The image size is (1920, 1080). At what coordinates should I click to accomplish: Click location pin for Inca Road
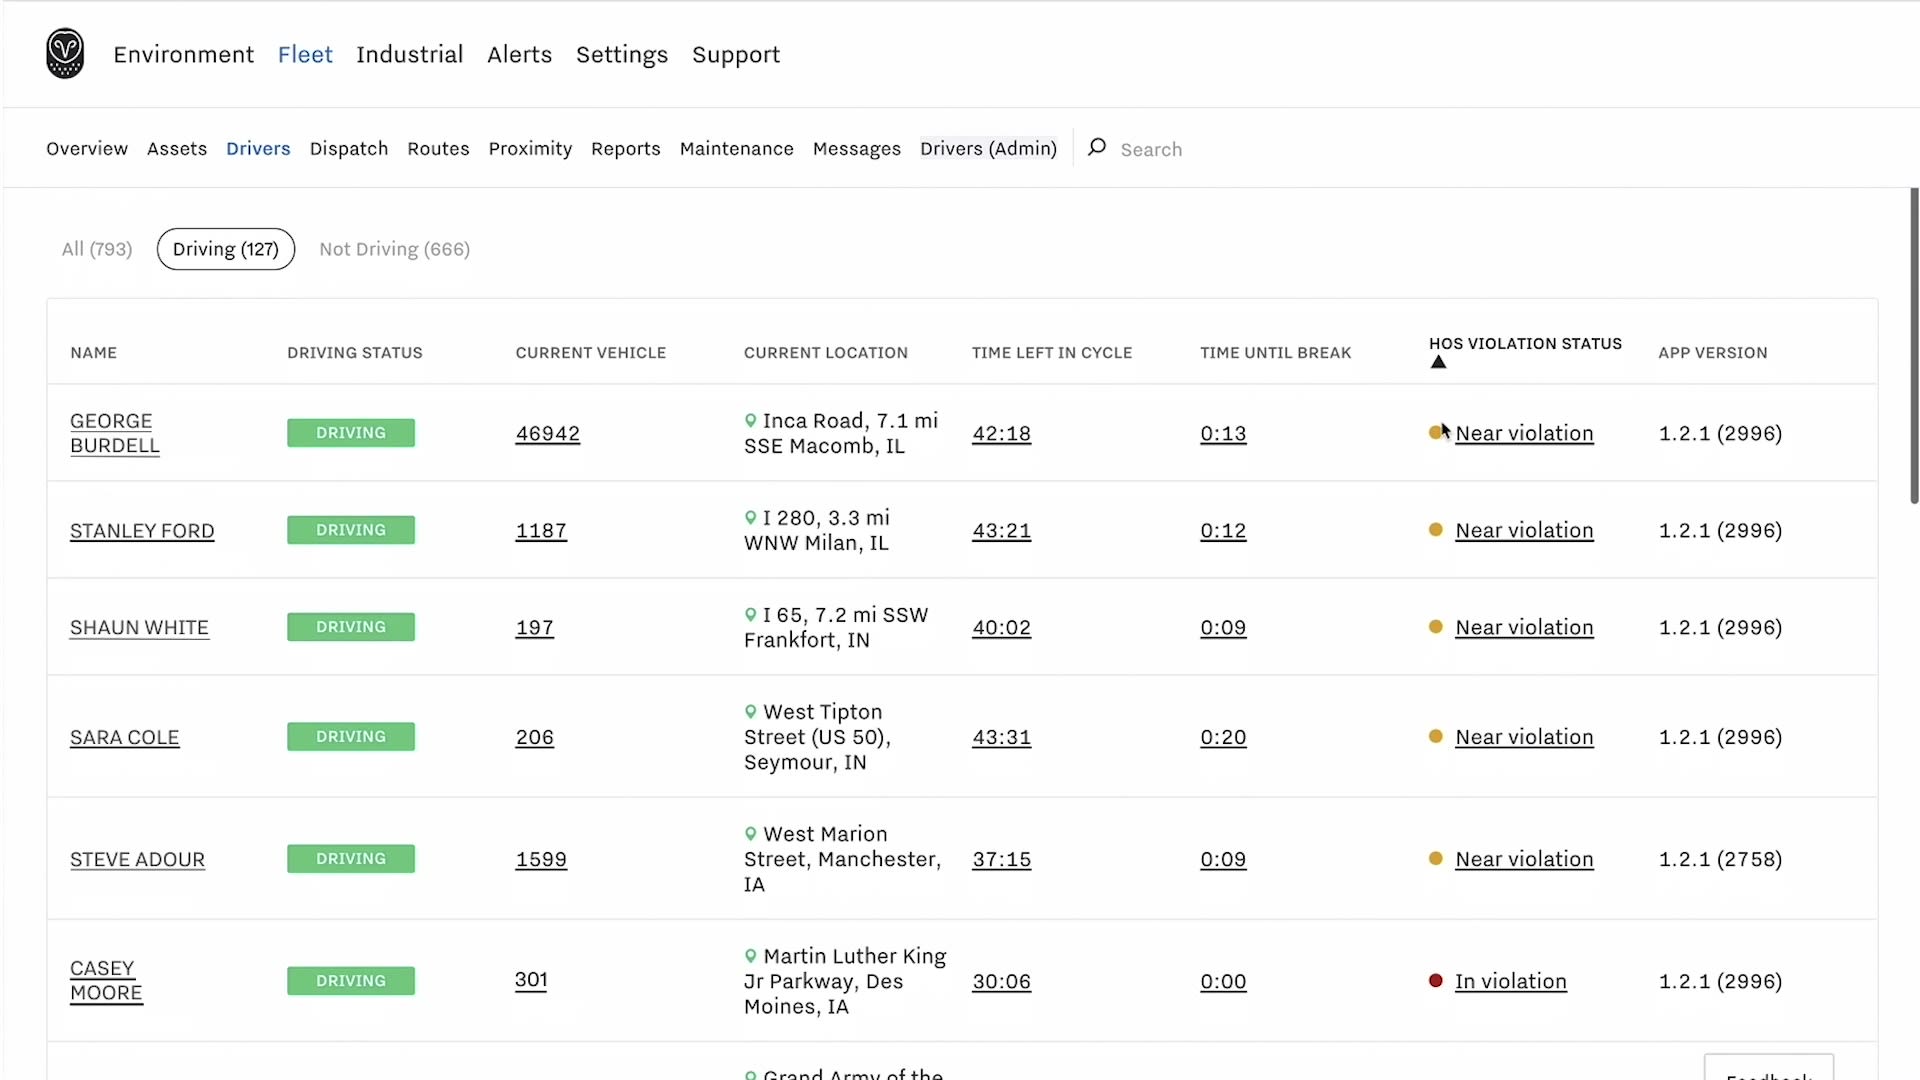pos(750,421)
